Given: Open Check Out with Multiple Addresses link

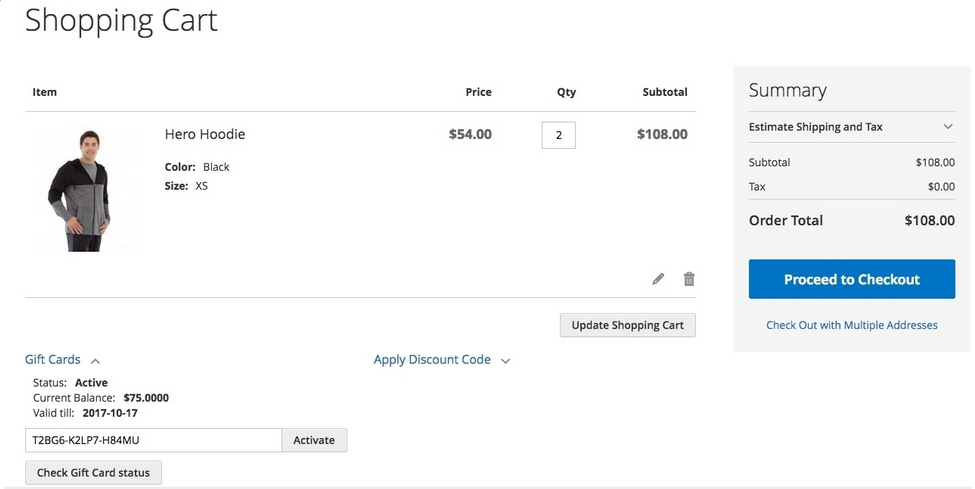Looking at the screenshot, I should tap(852, 325).
